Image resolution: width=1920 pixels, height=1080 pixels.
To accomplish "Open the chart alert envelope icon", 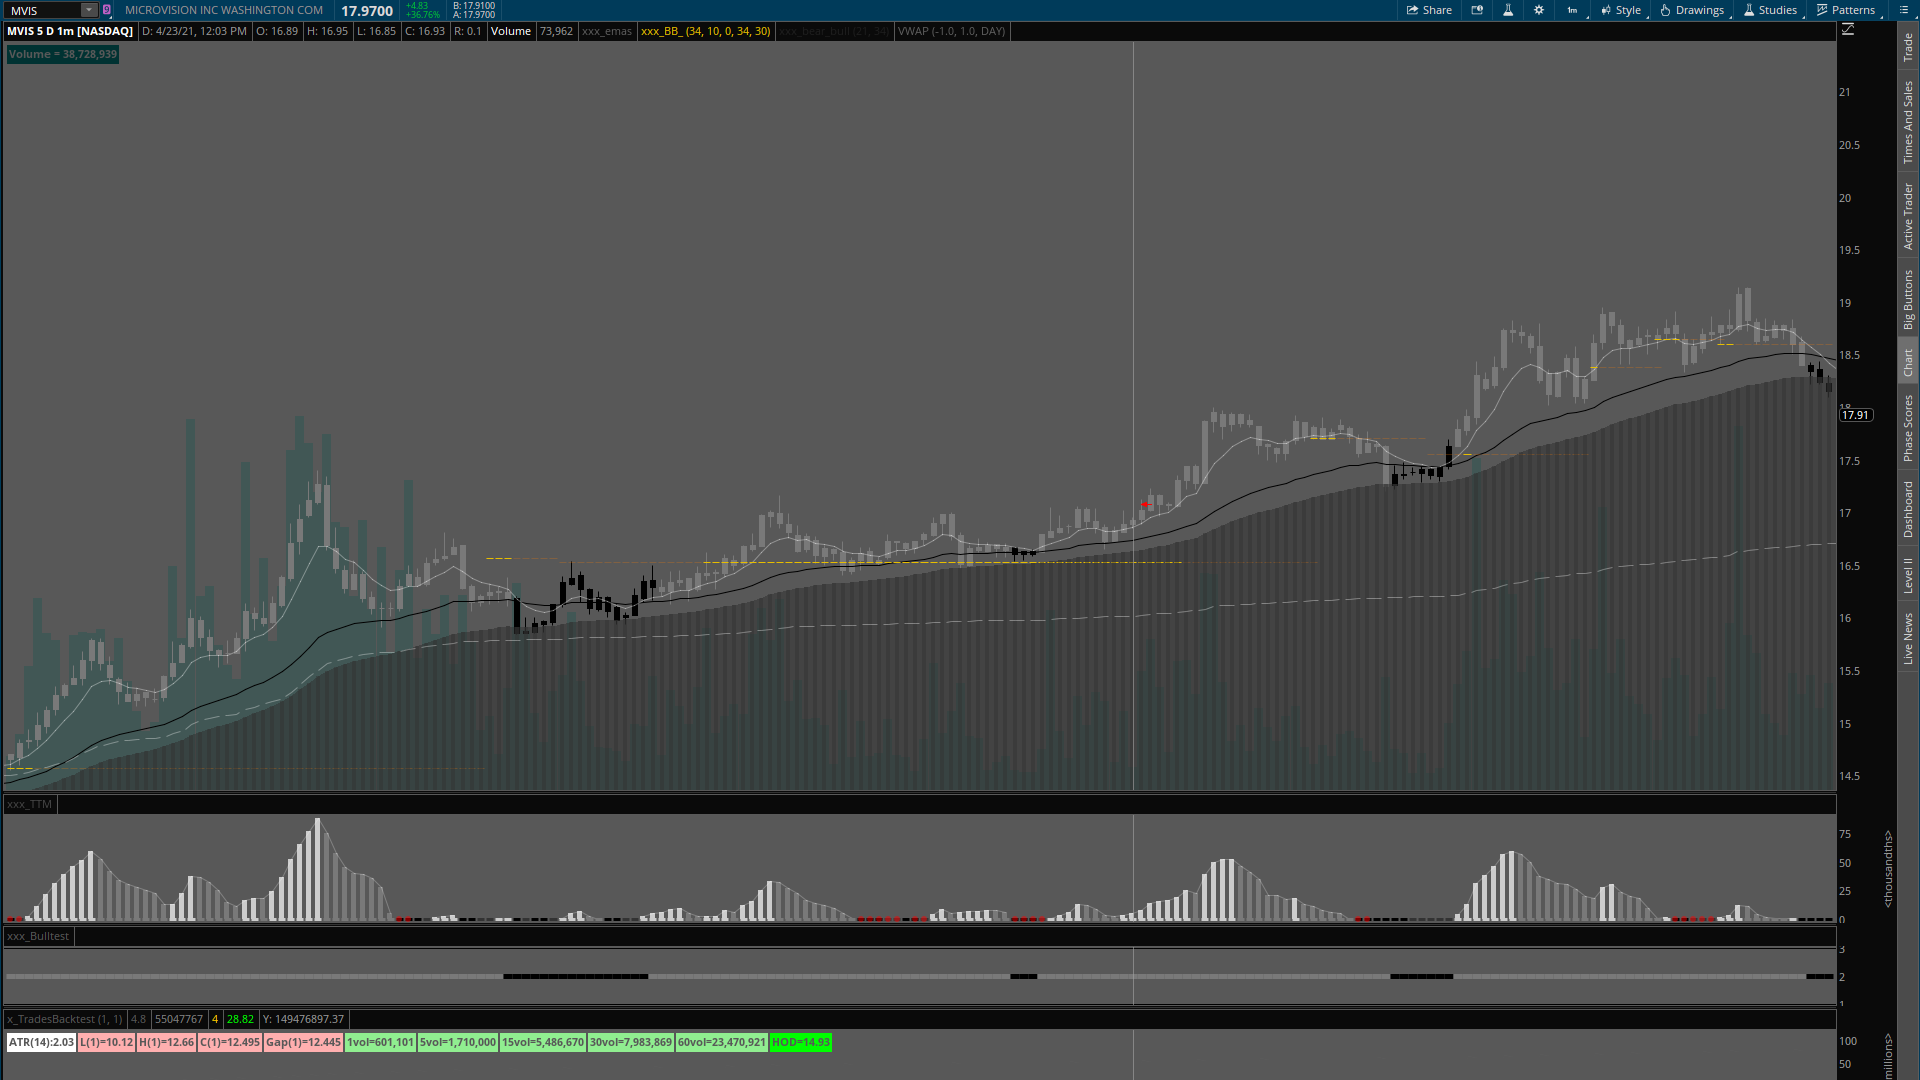I will [x=1477, y=10].
